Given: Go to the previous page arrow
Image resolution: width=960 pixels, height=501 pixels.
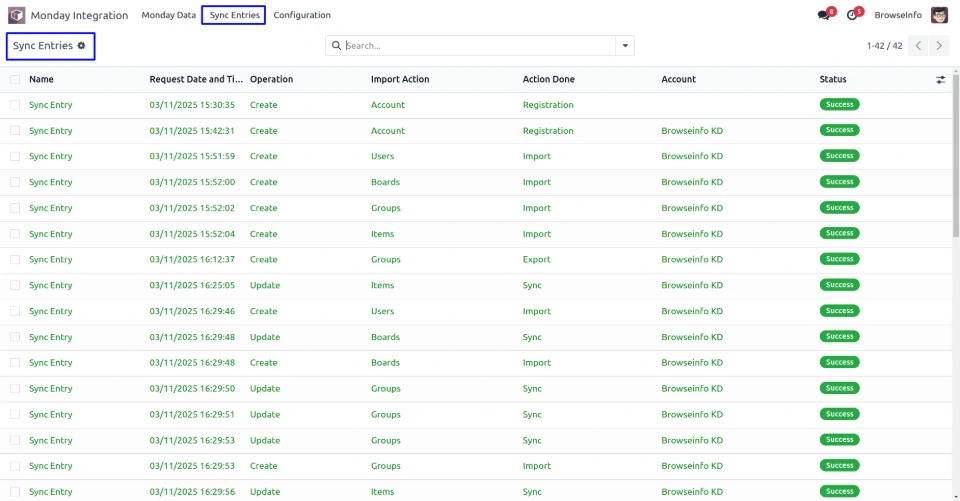Looking at the screenshot, I should [x=919, y=46].
